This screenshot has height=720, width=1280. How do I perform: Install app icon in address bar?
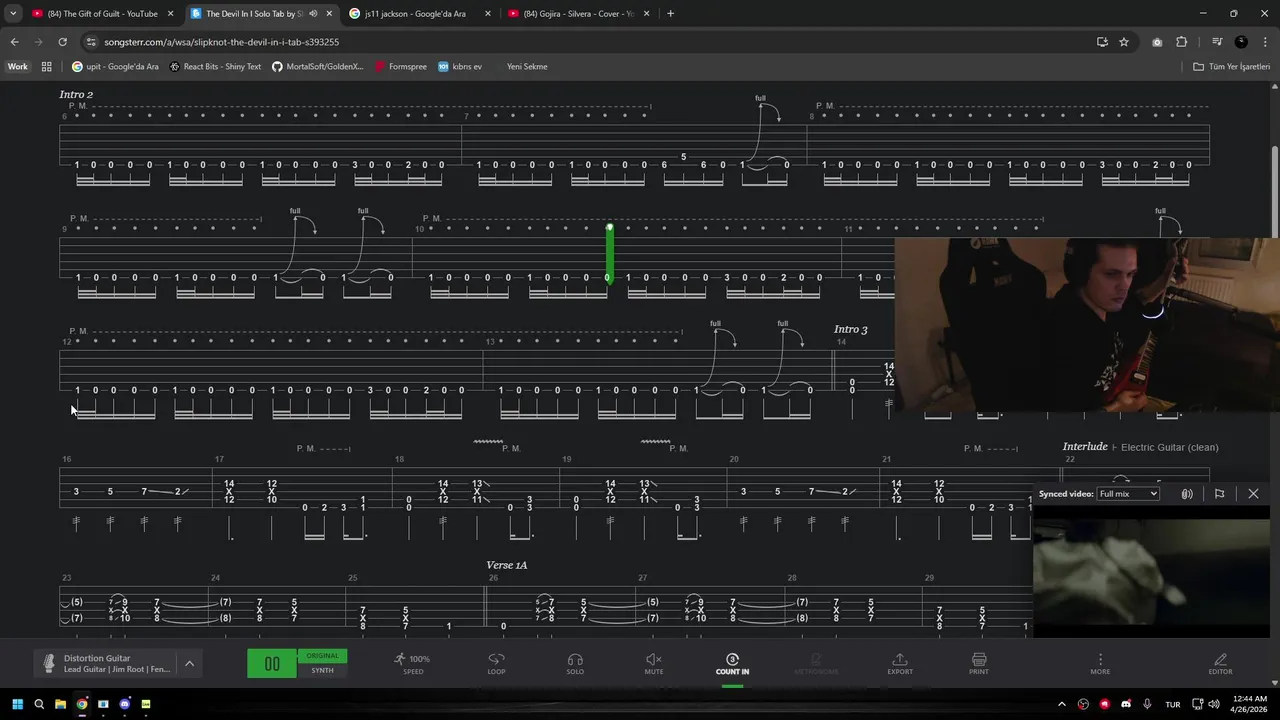[x=1102, y=42]
